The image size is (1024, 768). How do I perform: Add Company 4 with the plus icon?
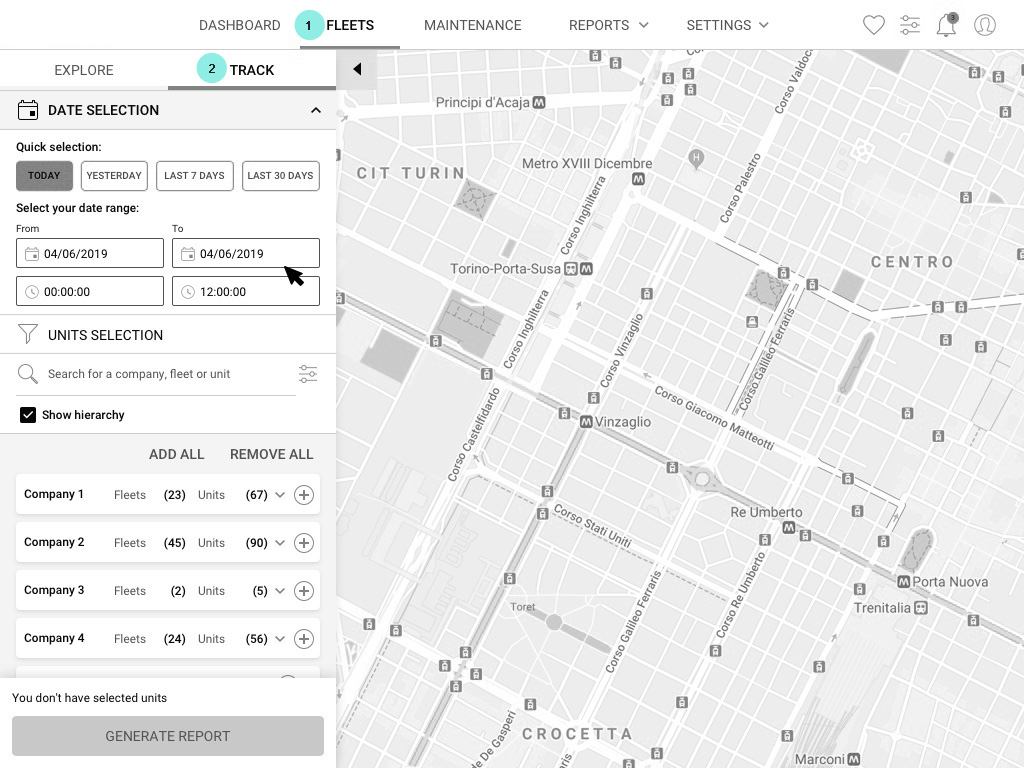304,639
